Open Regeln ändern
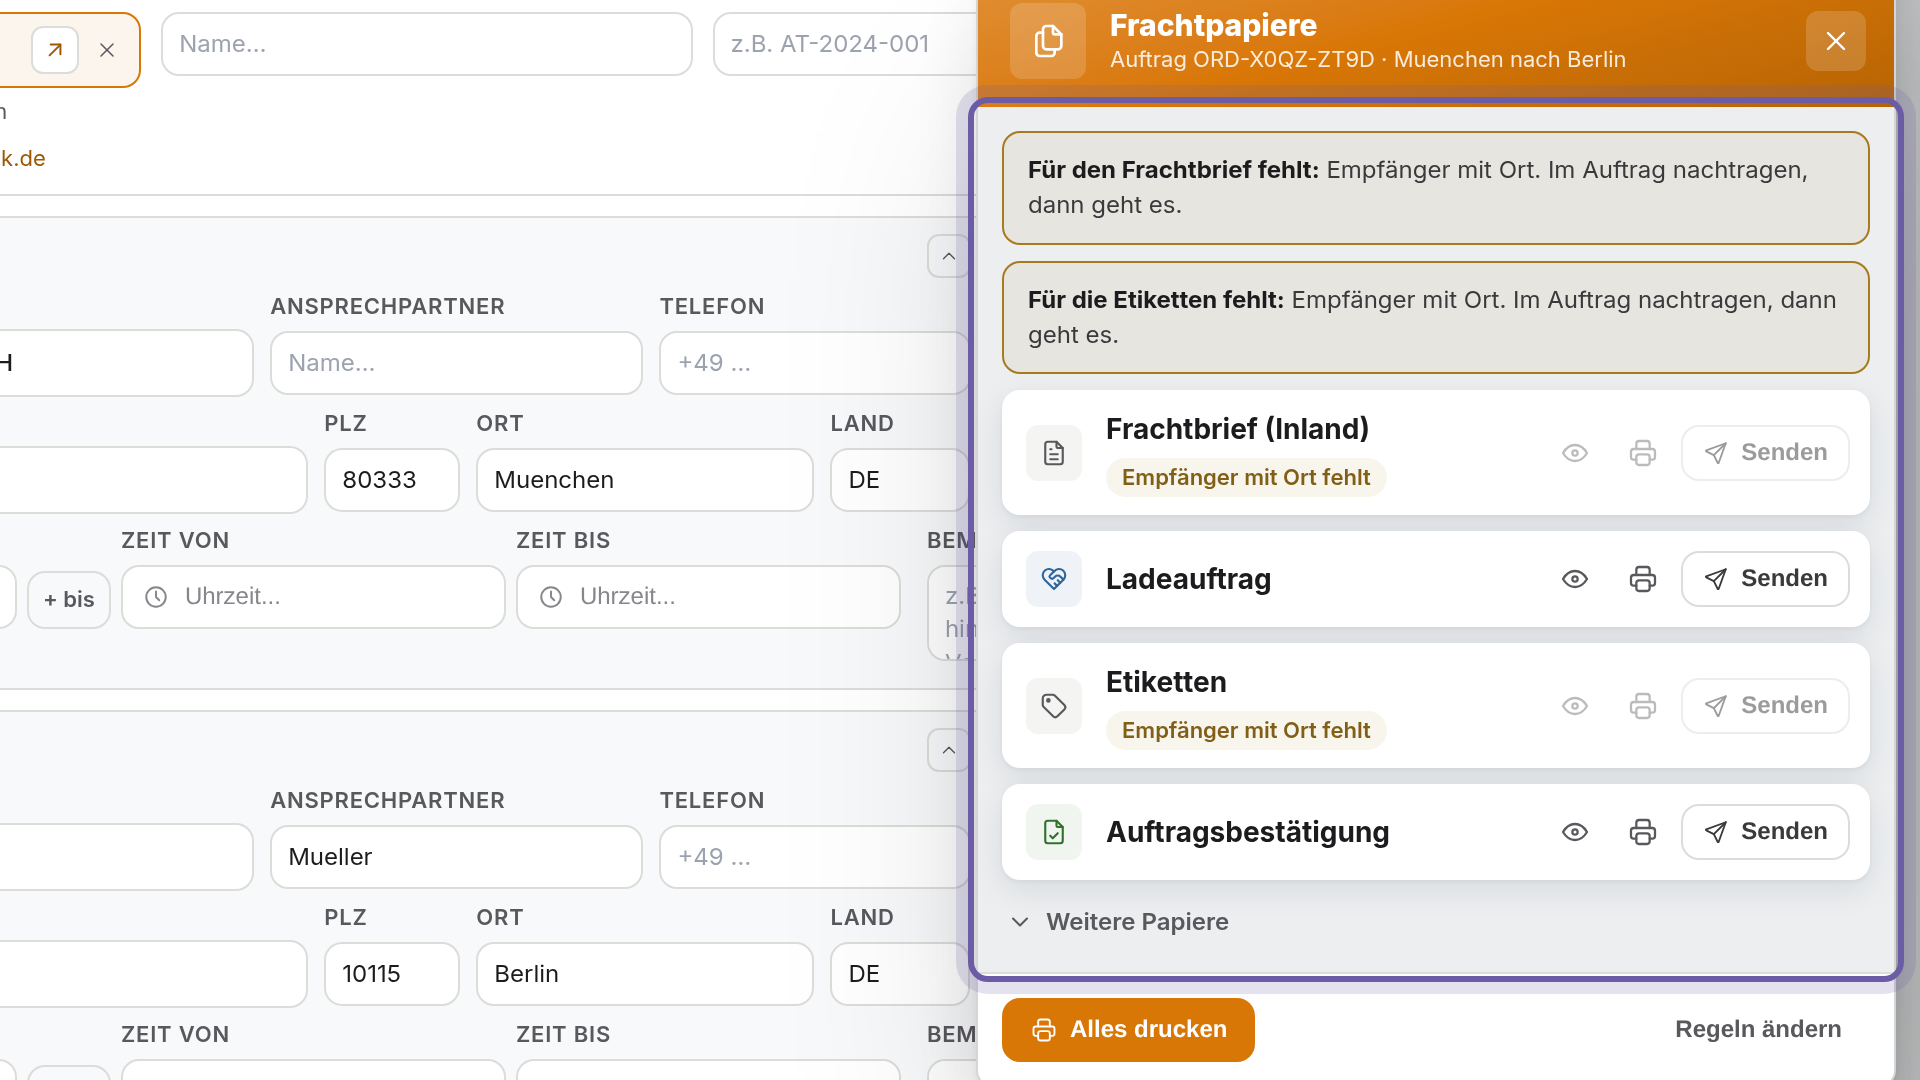 point(1758,1030)
